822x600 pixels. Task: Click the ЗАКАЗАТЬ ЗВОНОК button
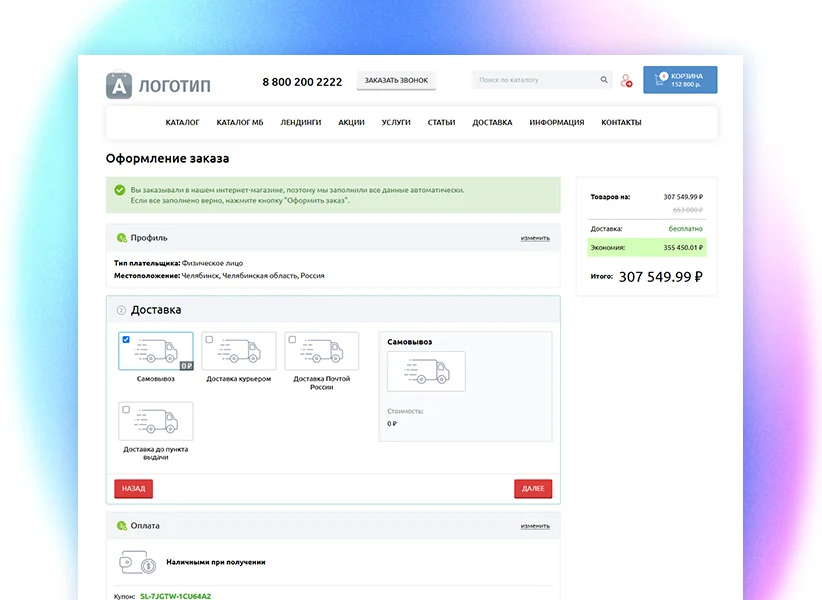tap(396, 81)
